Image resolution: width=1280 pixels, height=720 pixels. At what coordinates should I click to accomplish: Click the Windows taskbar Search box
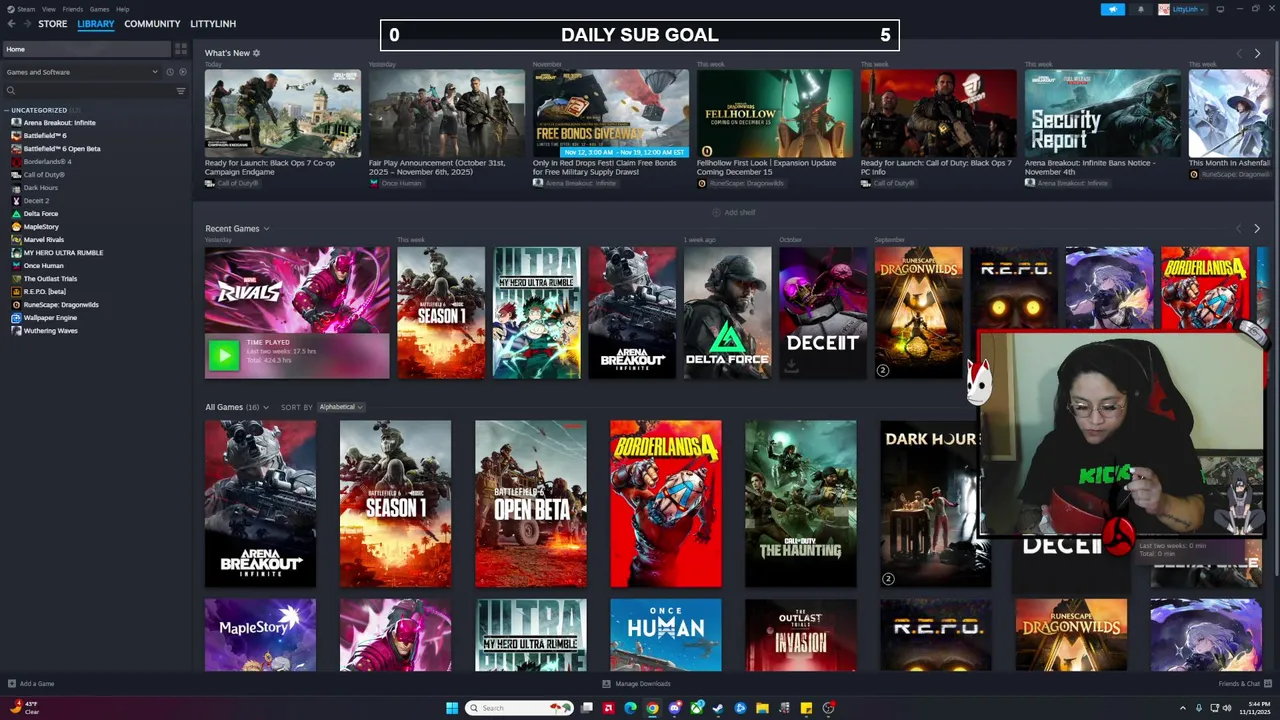tap(520, 708)
